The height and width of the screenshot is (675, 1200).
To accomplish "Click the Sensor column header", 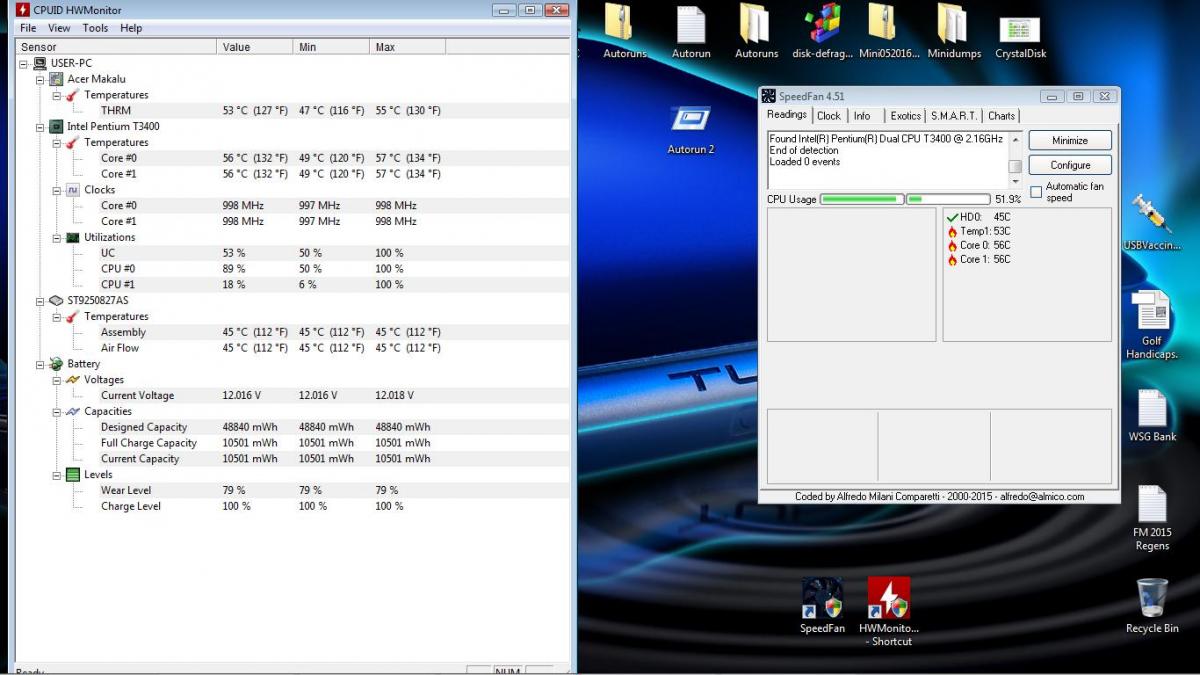I will pos(116,47).
